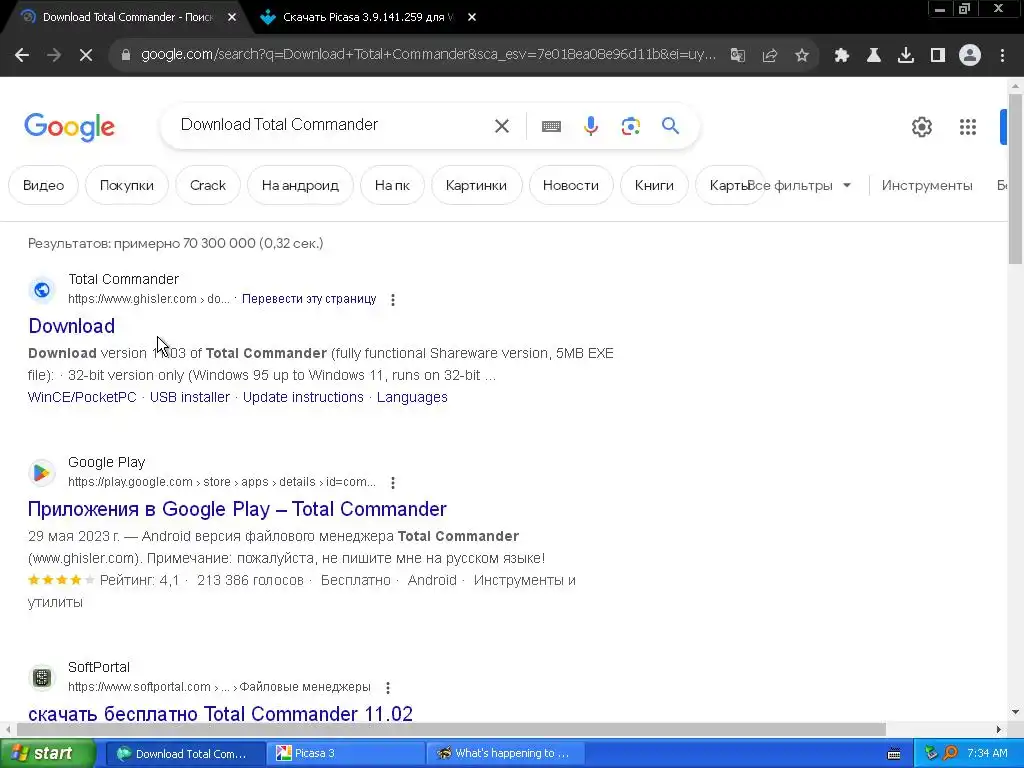Filter results by Книги
1024x768 pixels.
[654, 185]
